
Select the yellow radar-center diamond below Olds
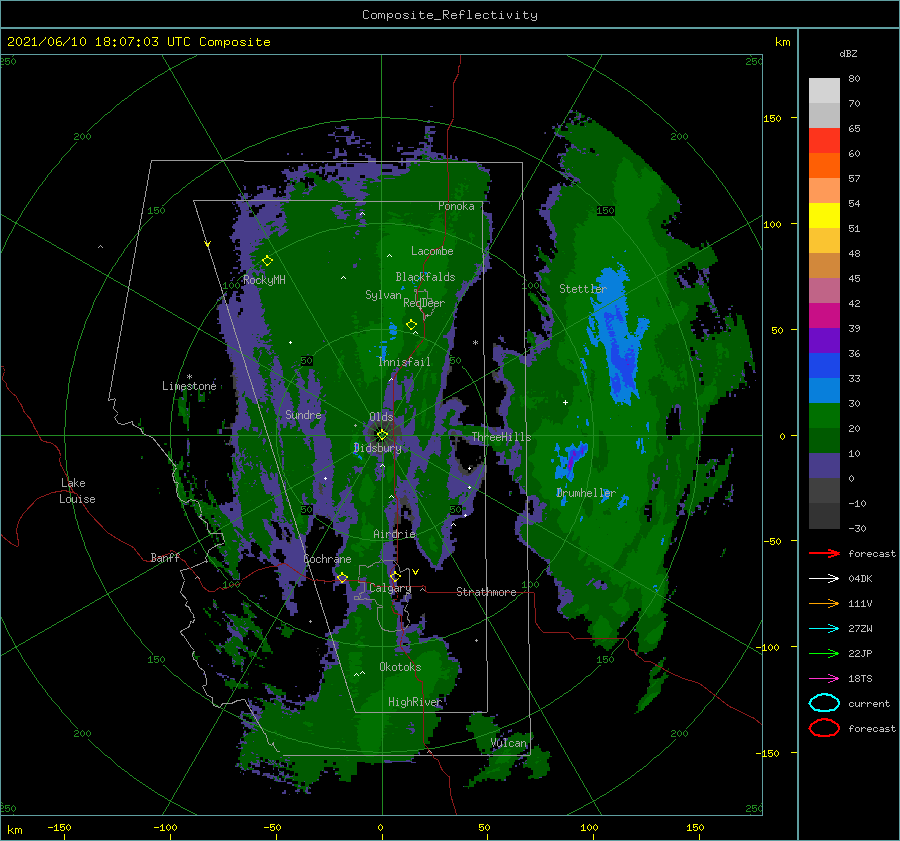click(382, 435)
